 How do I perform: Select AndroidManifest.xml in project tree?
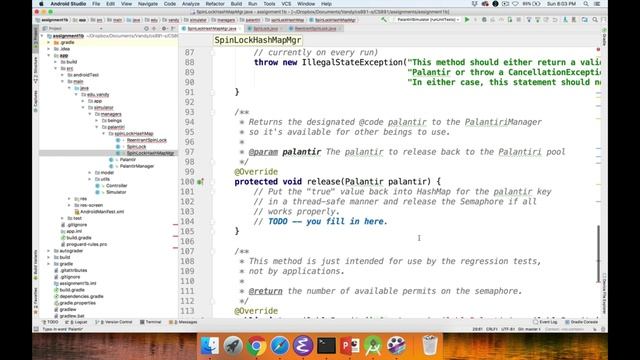tap(102, 212)
